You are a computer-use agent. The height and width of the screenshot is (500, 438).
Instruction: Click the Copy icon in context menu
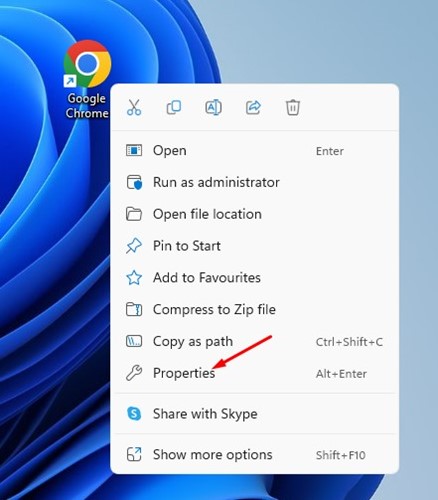174,107
